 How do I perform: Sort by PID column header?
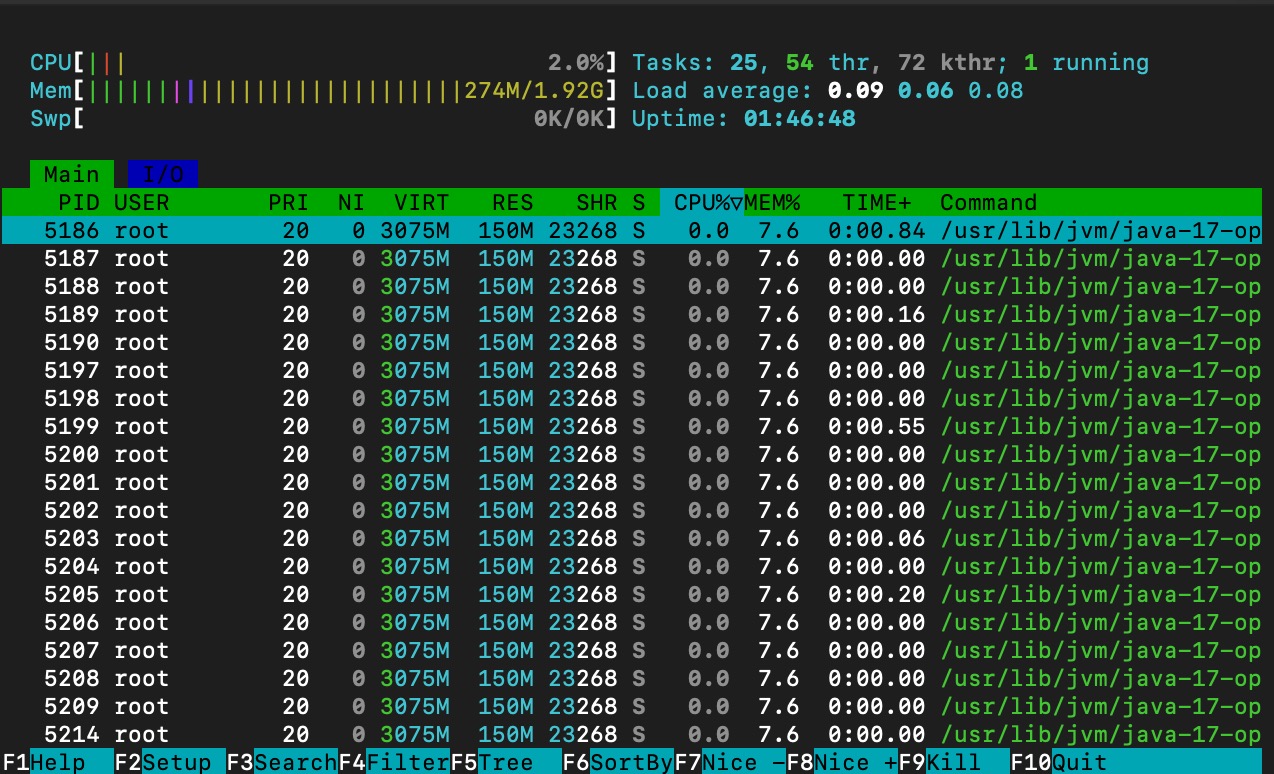click(78, 202)
